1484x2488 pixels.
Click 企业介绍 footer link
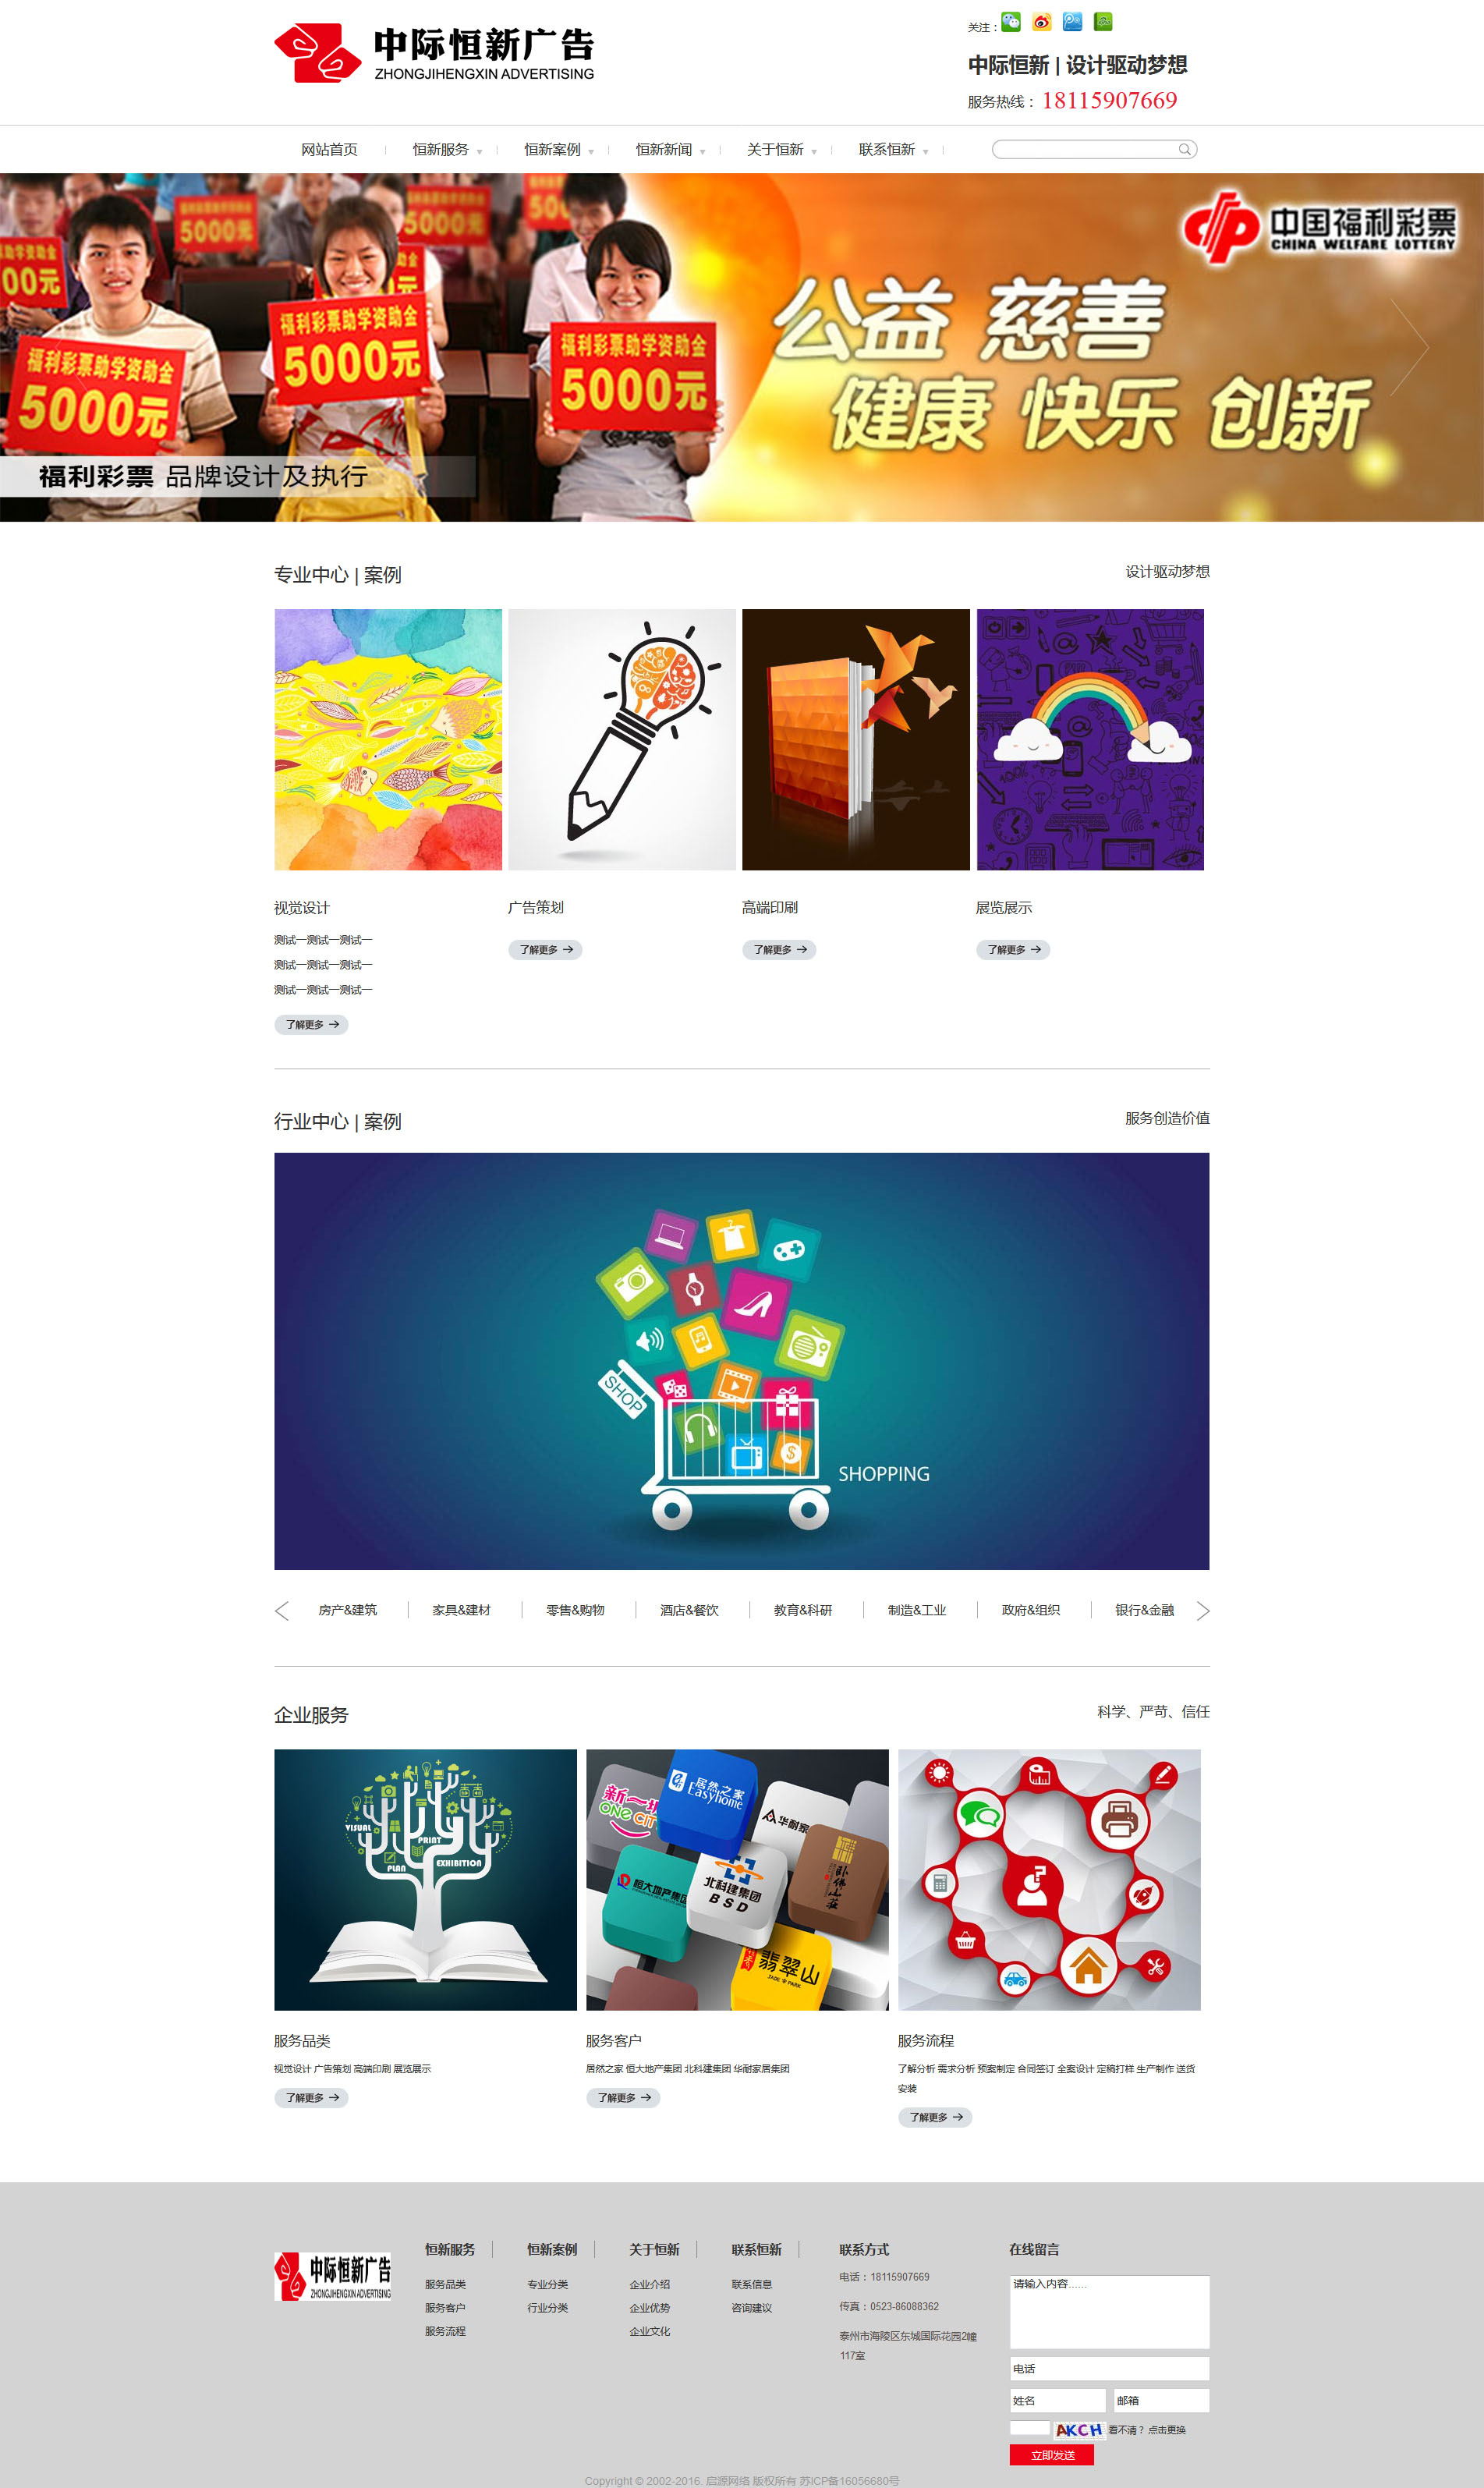[650, 2284]
